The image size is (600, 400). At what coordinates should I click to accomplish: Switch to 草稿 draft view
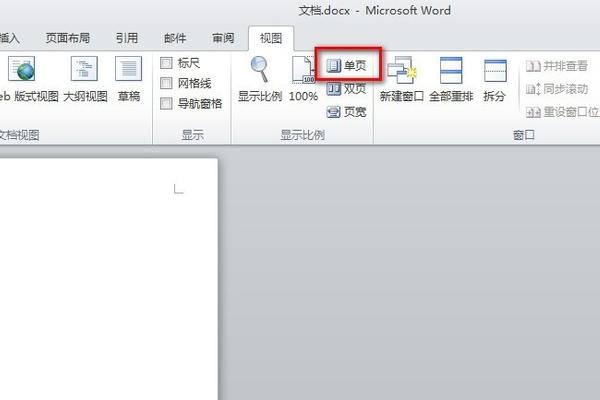[x=129, y=80]
